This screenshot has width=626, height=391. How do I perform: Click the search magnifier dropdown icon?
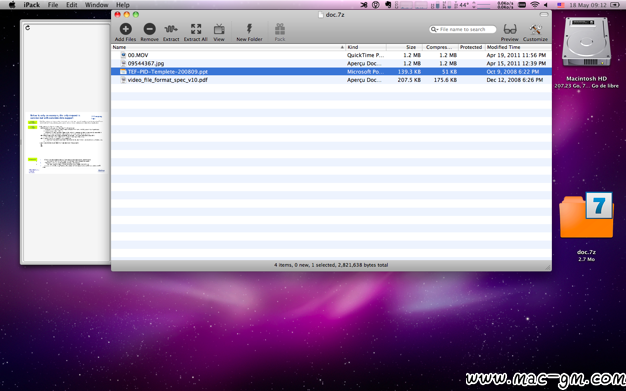point(434,30)
